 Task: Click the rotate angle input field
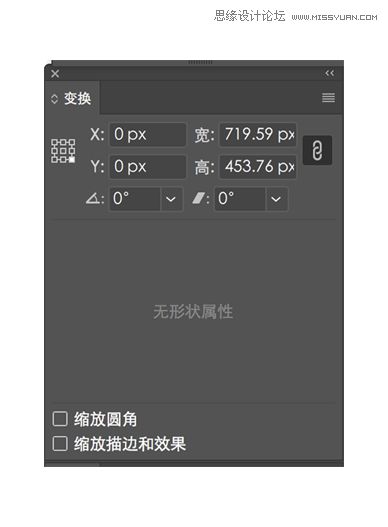click(134, 199)
